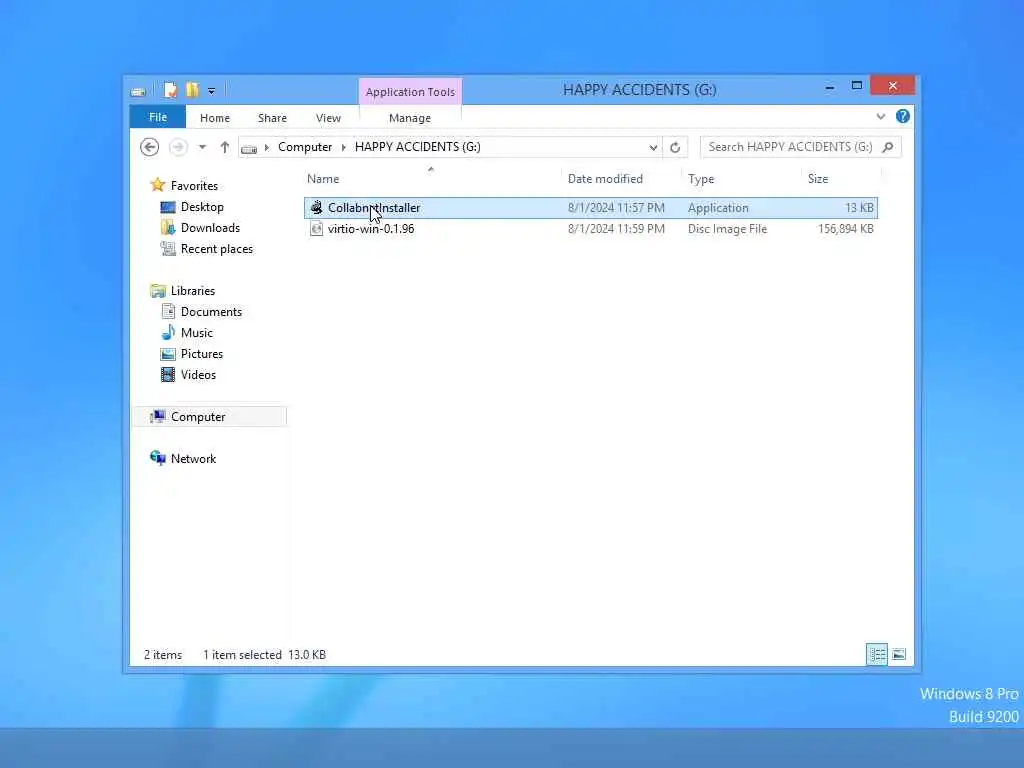This screenshot has width=1024, height=768.
Task: Select the Application Tools contextual tab
Action: pyautogui.click(x=410, y=92)
